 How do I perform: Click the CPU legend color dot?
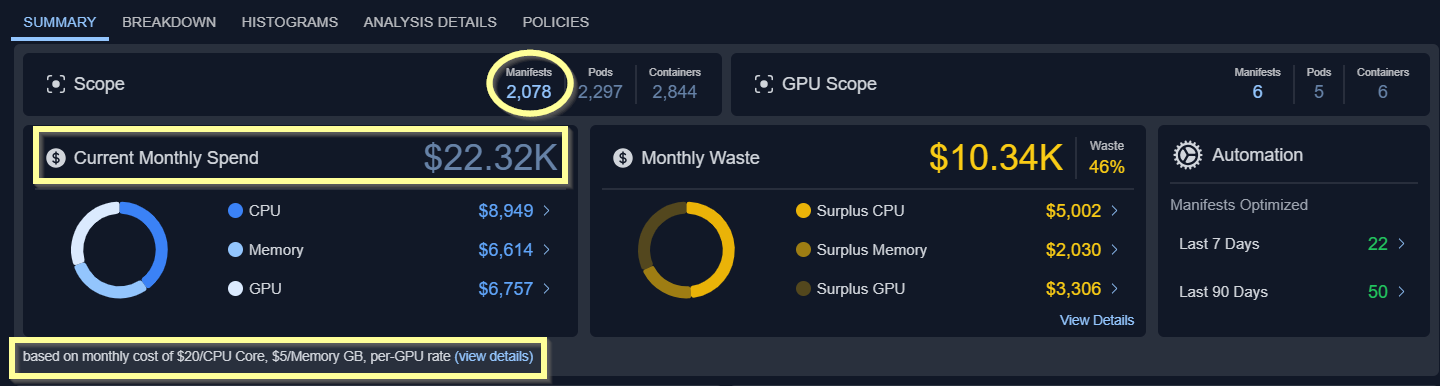click(x=236, y=211)
